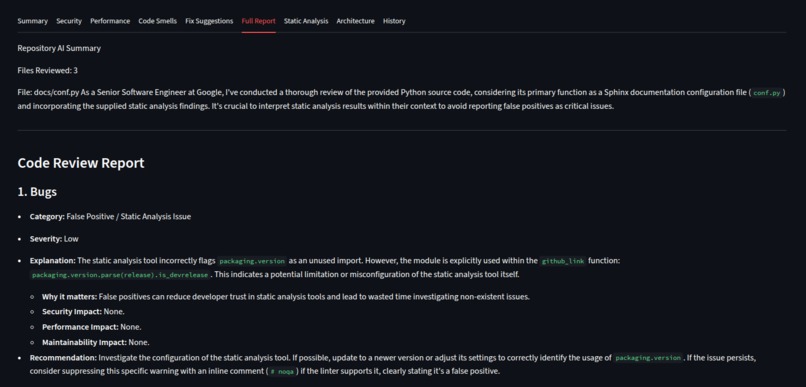This screenshot has width=806, height=387.
Task: Click the 'Security Impact: None.' line
Action: point(83,311)
